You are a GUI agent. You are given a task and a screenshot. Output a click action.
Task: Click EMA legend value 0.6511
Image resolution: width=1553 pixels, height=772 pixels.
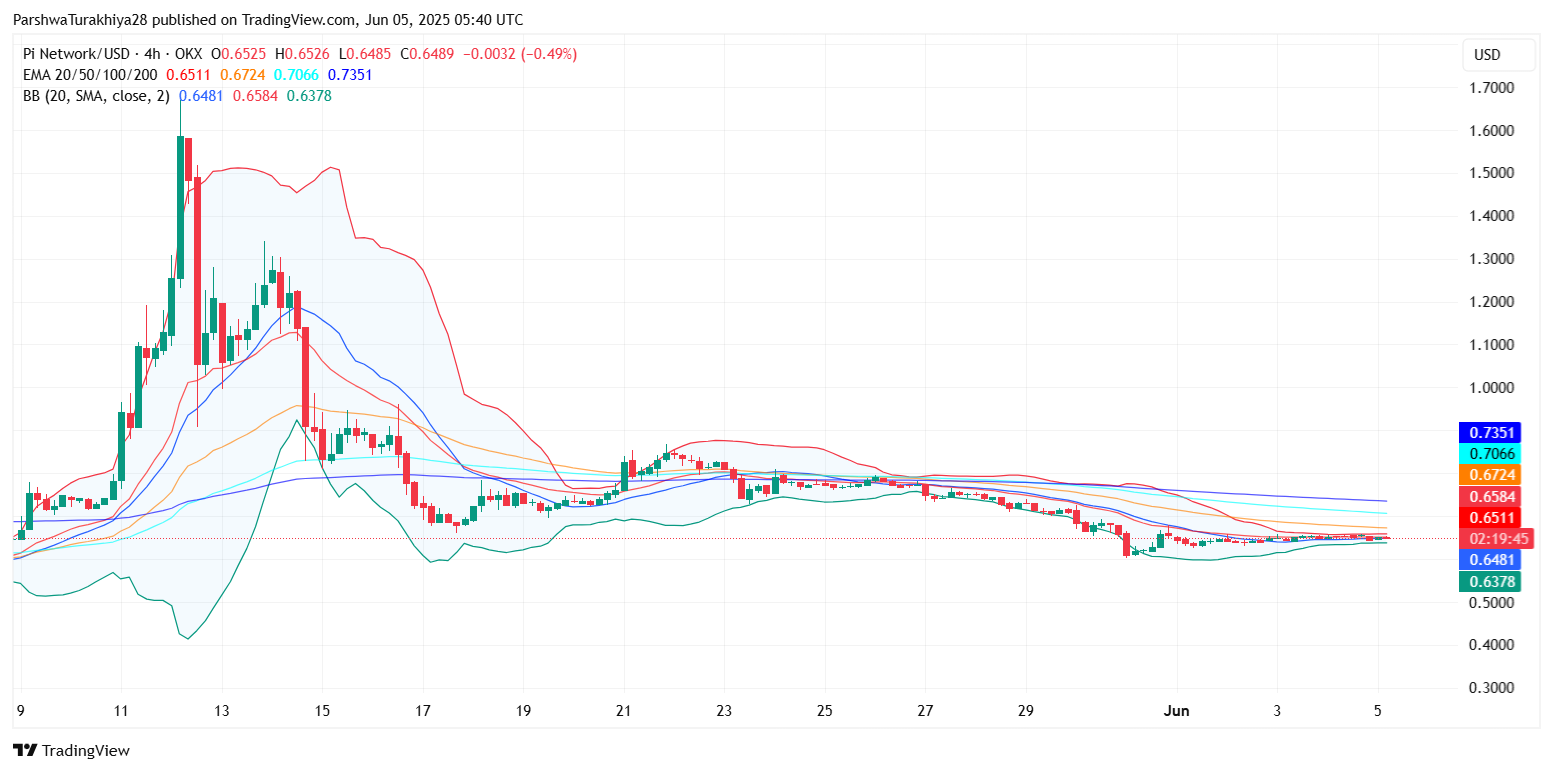188,75
